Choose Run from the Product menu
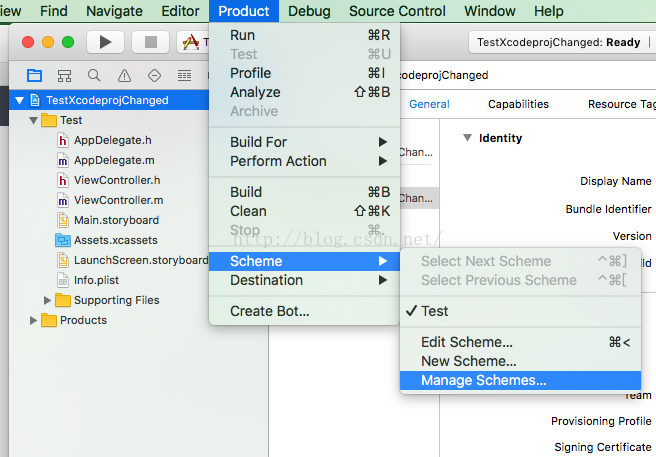Screen dimensions: 656x457 [304, 35]
